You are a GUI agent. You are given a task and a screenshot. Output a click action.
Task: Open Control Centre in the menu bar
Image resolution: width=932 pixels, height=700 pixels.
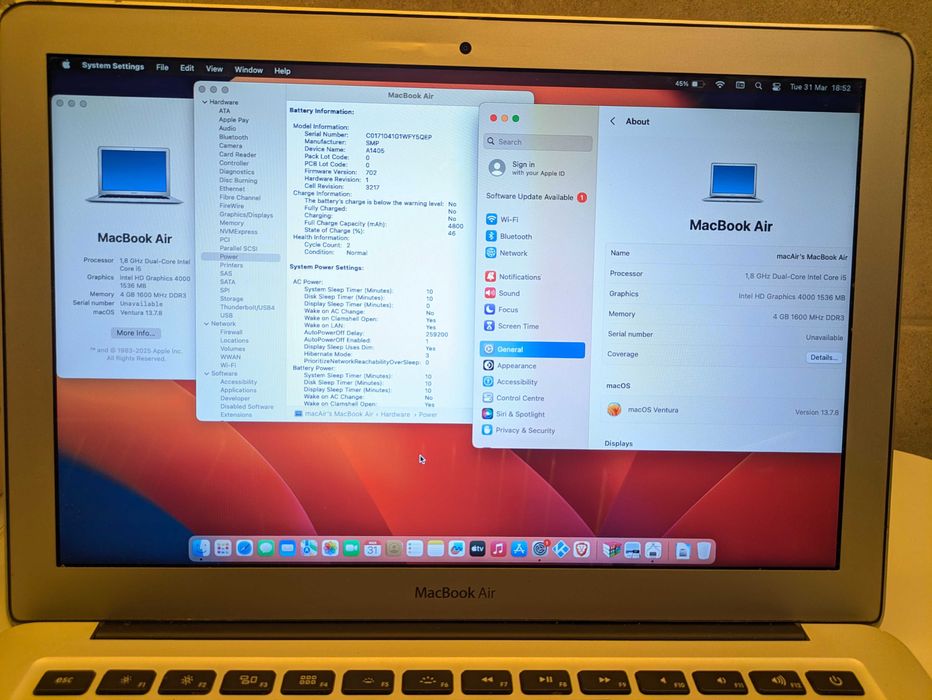[x=776, y=86]
